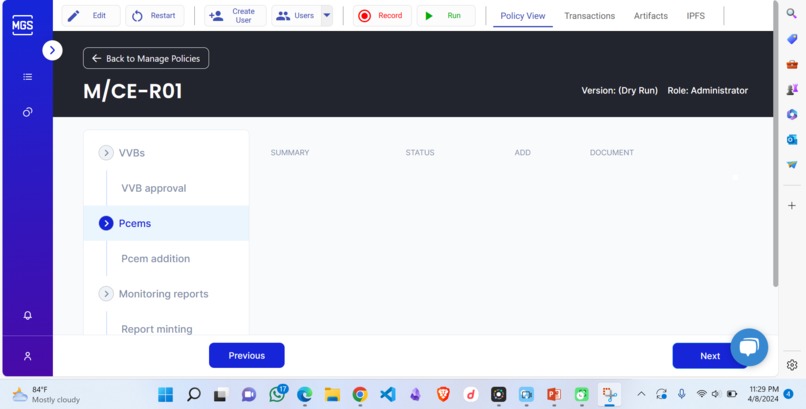Open Edge sidebar shopping tag icon
The image size is (806, 409).
click(x=792, y=39)
